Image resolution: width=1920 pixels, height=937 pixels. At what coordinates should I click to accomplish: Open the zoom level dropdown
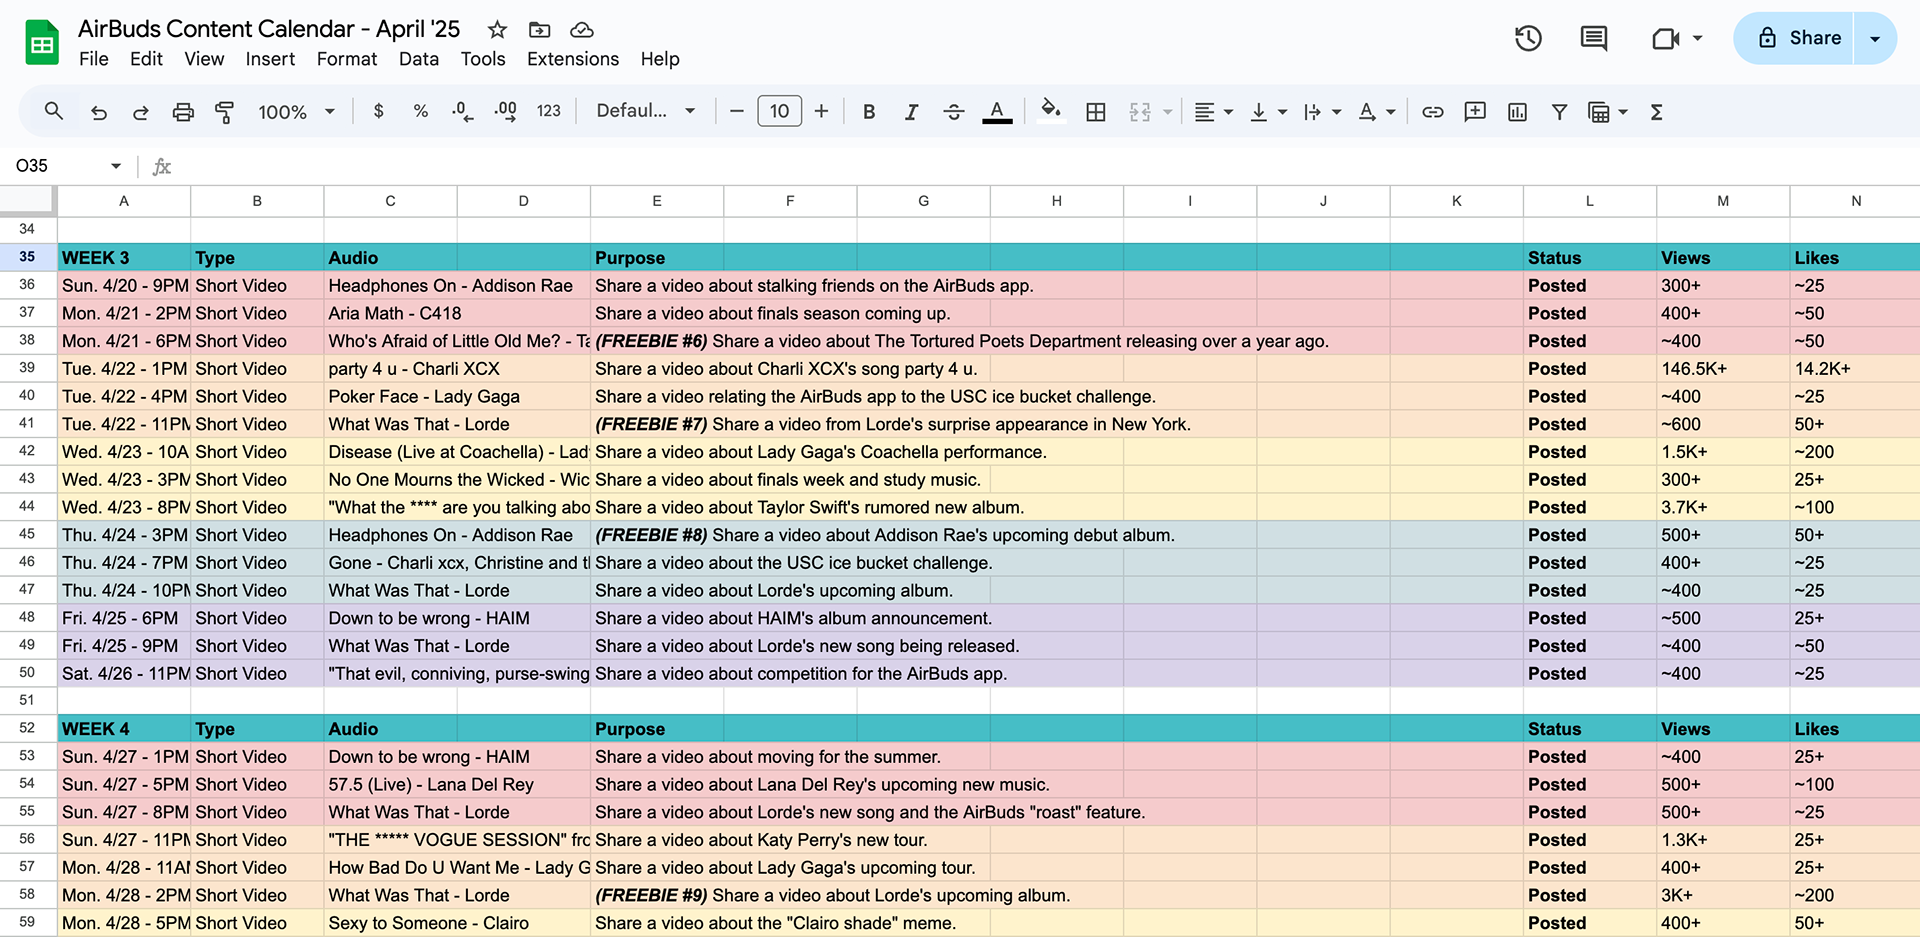coord(295,111)
